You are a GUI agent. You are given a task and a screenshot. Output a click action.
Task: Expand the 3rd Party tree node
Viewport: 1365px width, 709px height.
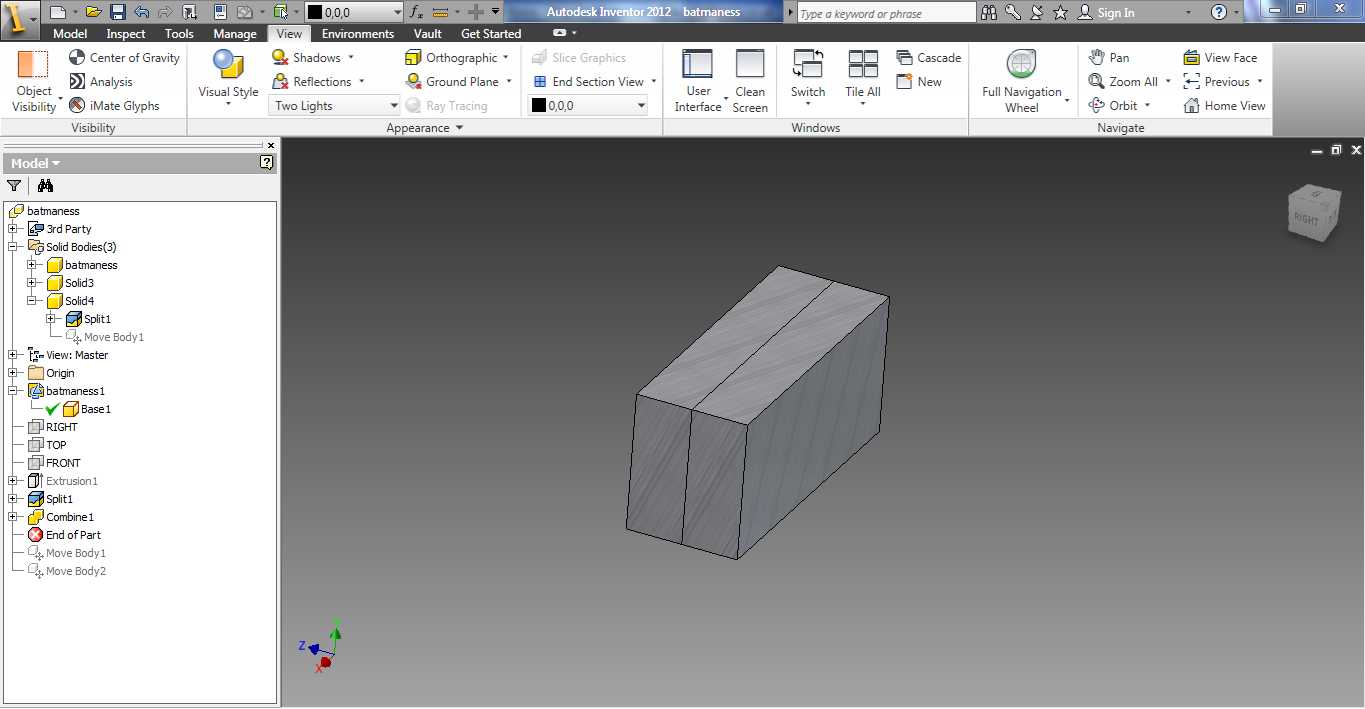click(12, 229)
